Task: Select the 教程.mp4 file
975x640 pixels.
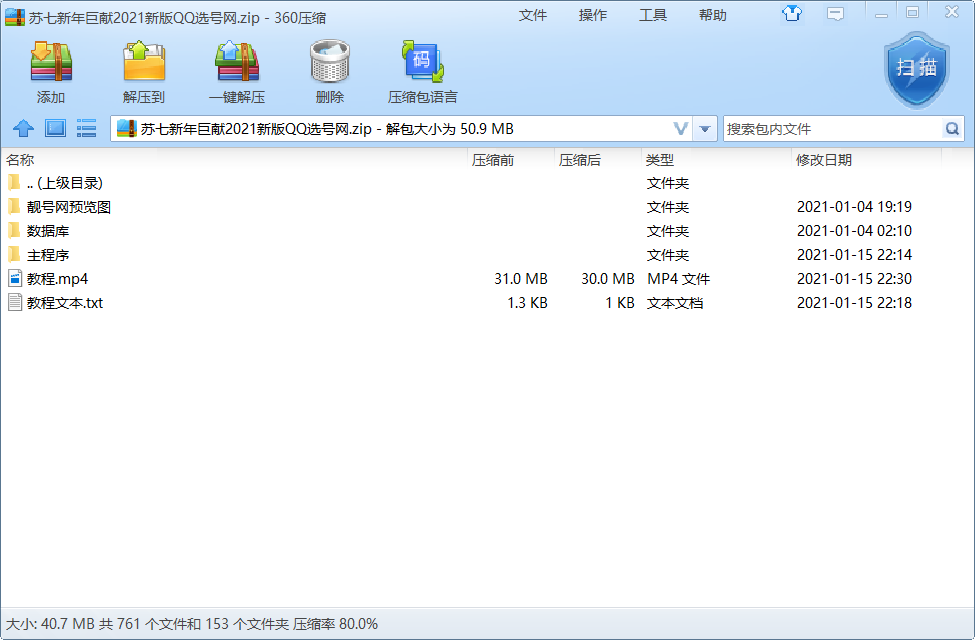Action: click(58, 279)
